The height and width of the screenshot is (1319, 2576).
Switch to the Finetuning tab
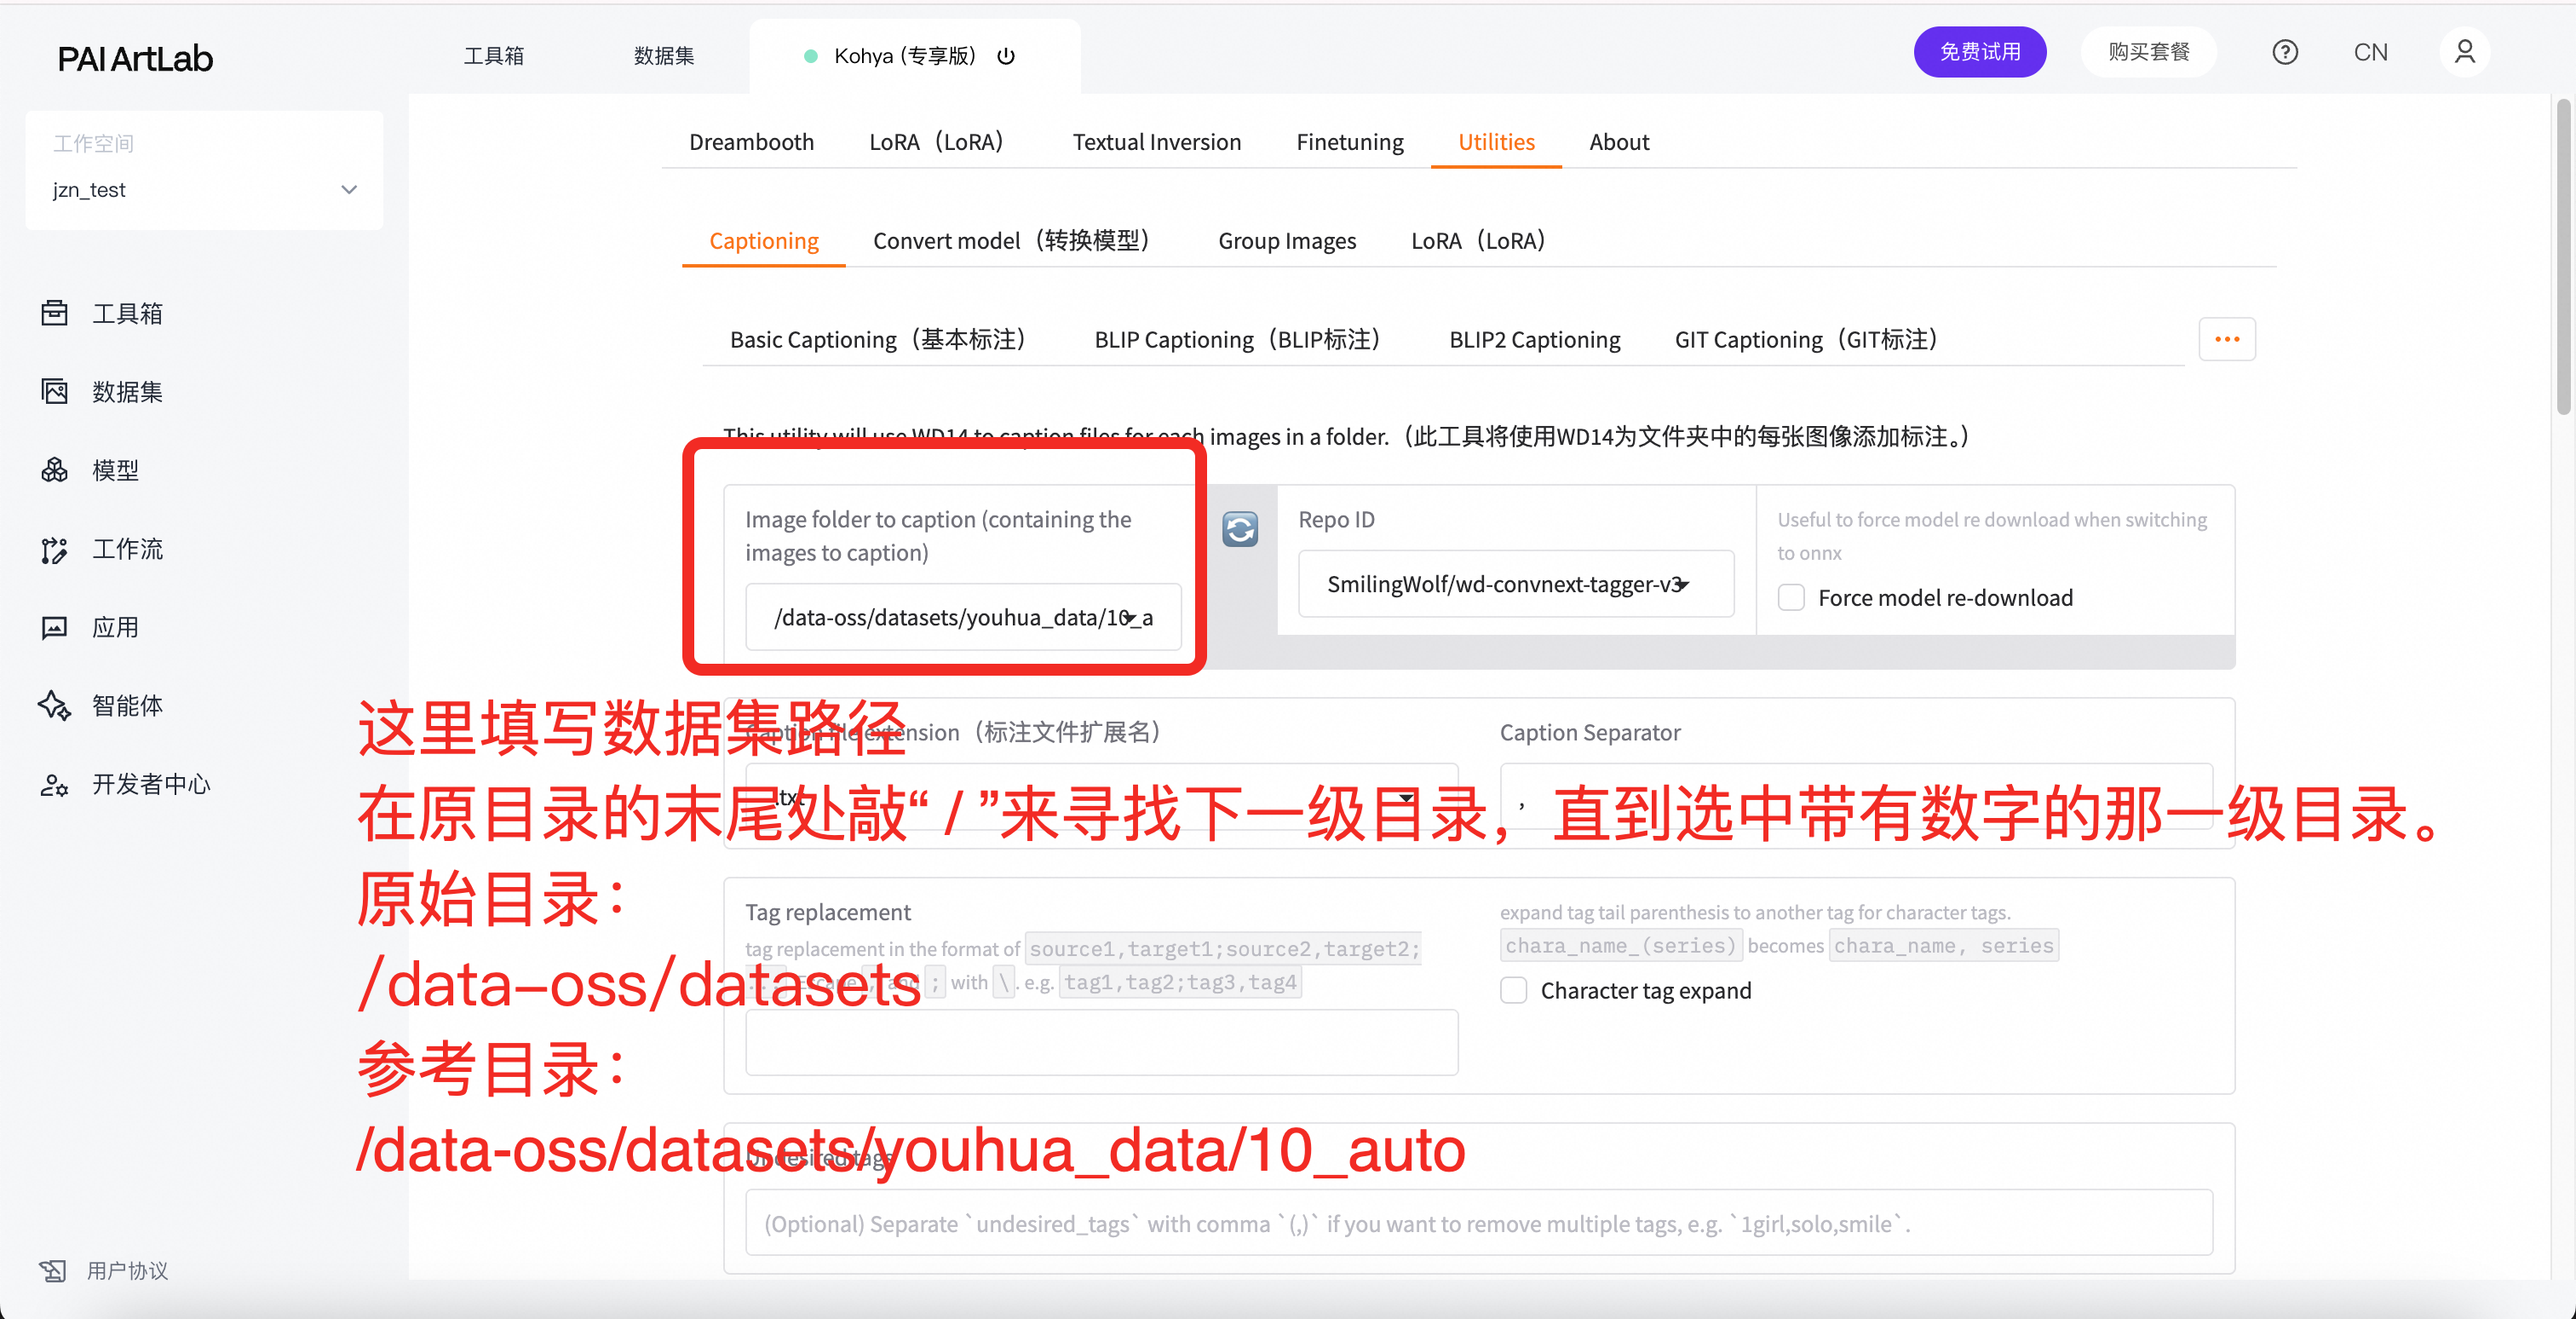tap(1349, 142)
